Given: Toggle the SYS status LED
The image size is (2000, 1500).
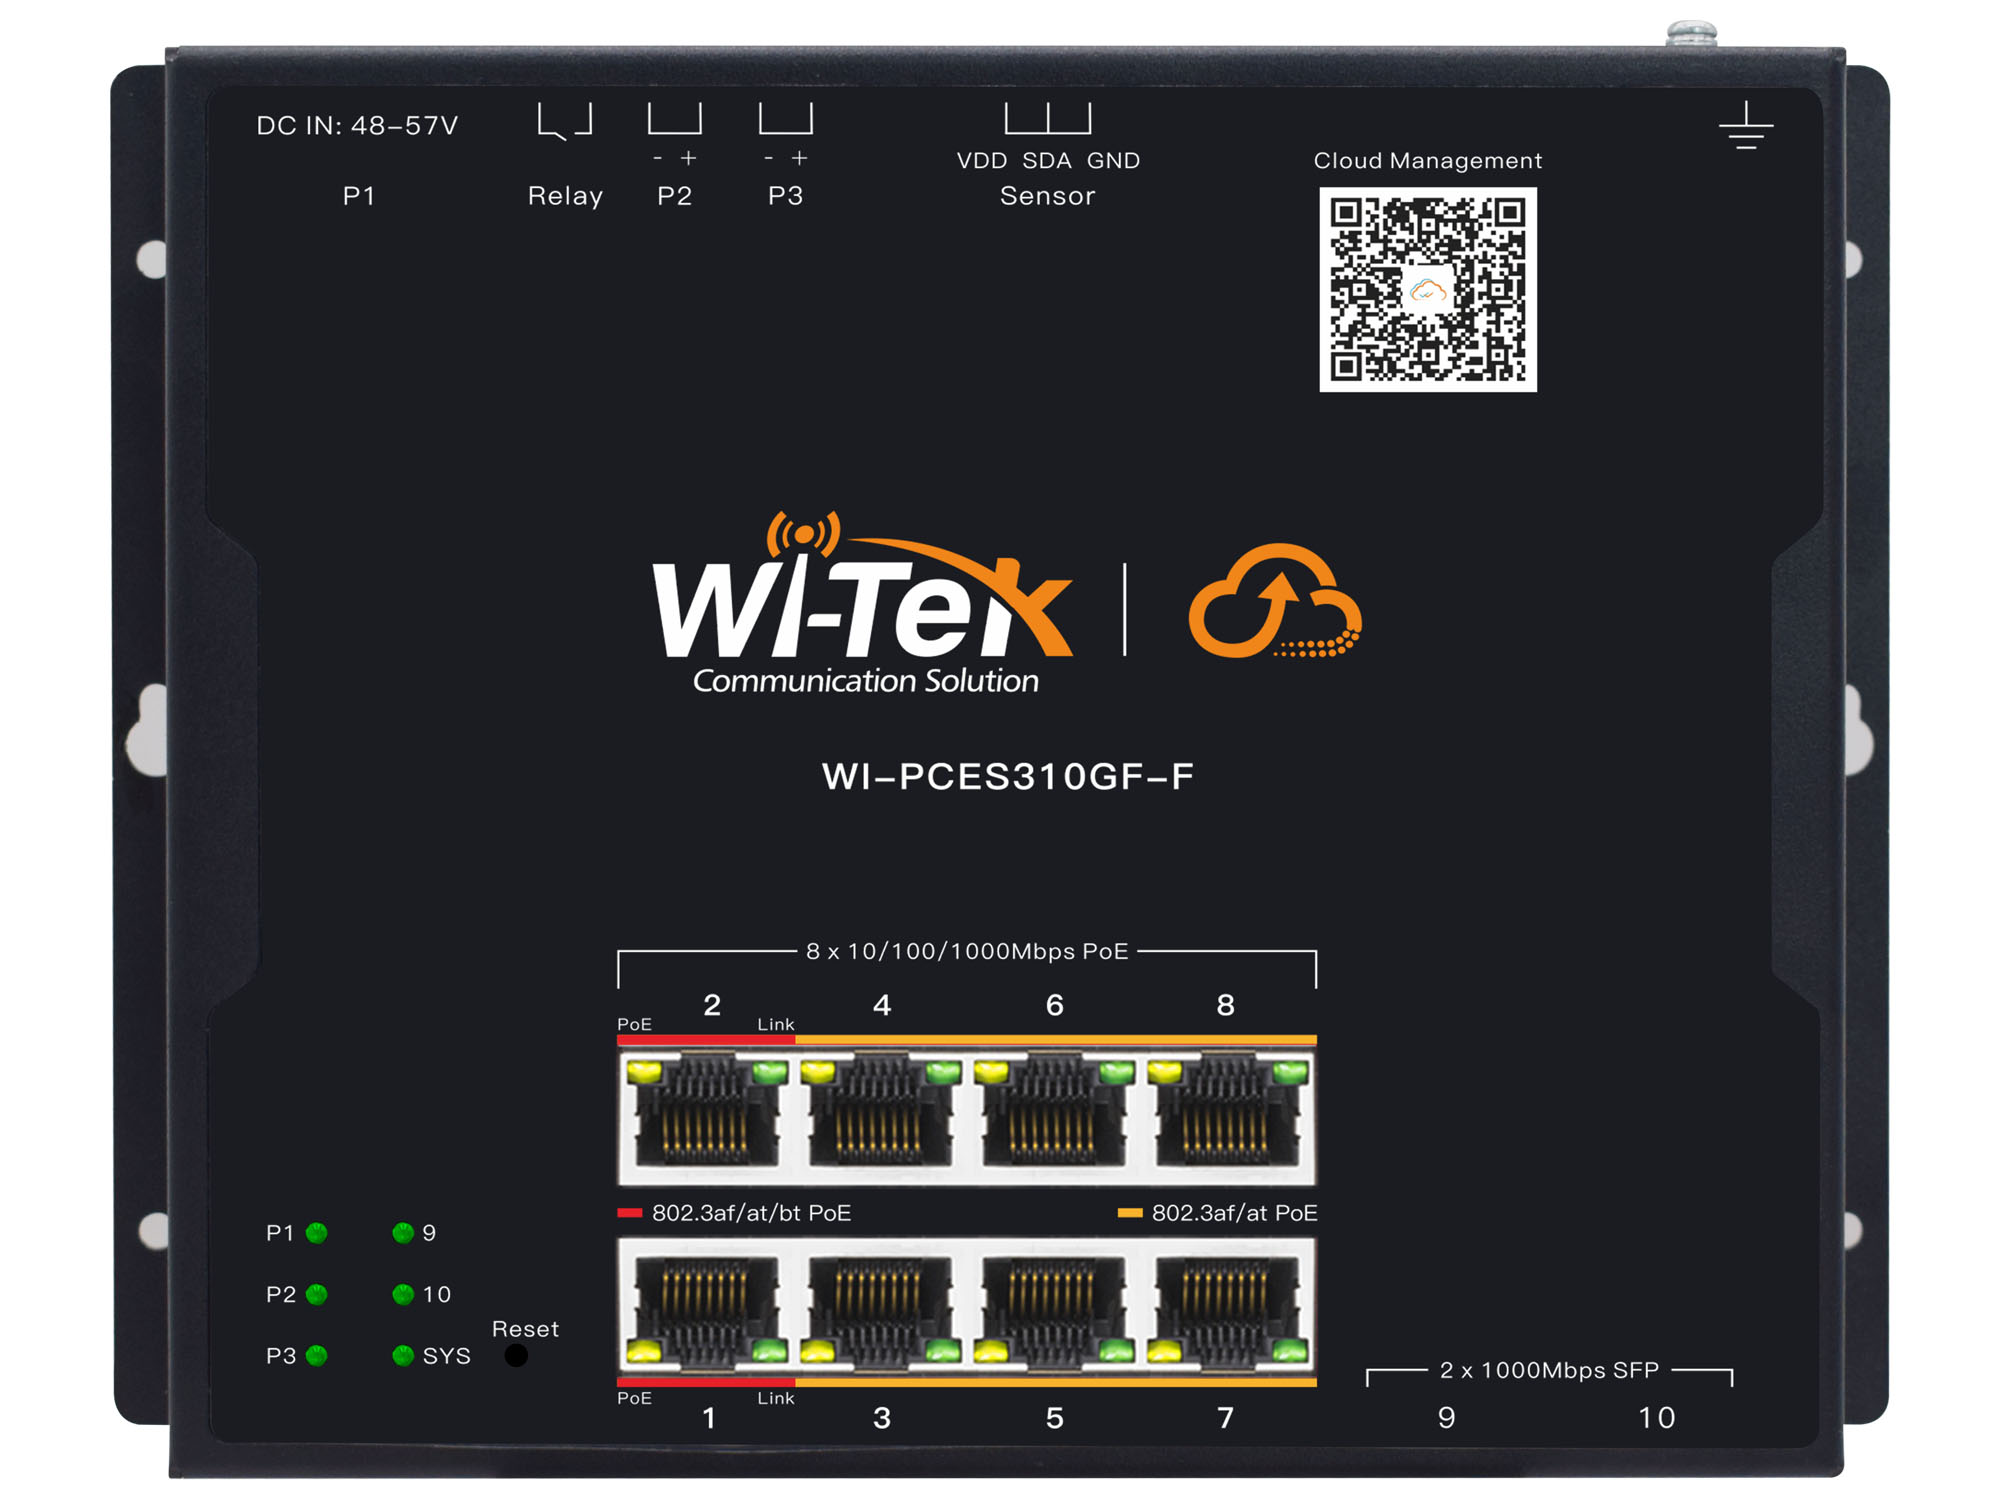Looking at the screenshot, I should (x=404, y=1356).
